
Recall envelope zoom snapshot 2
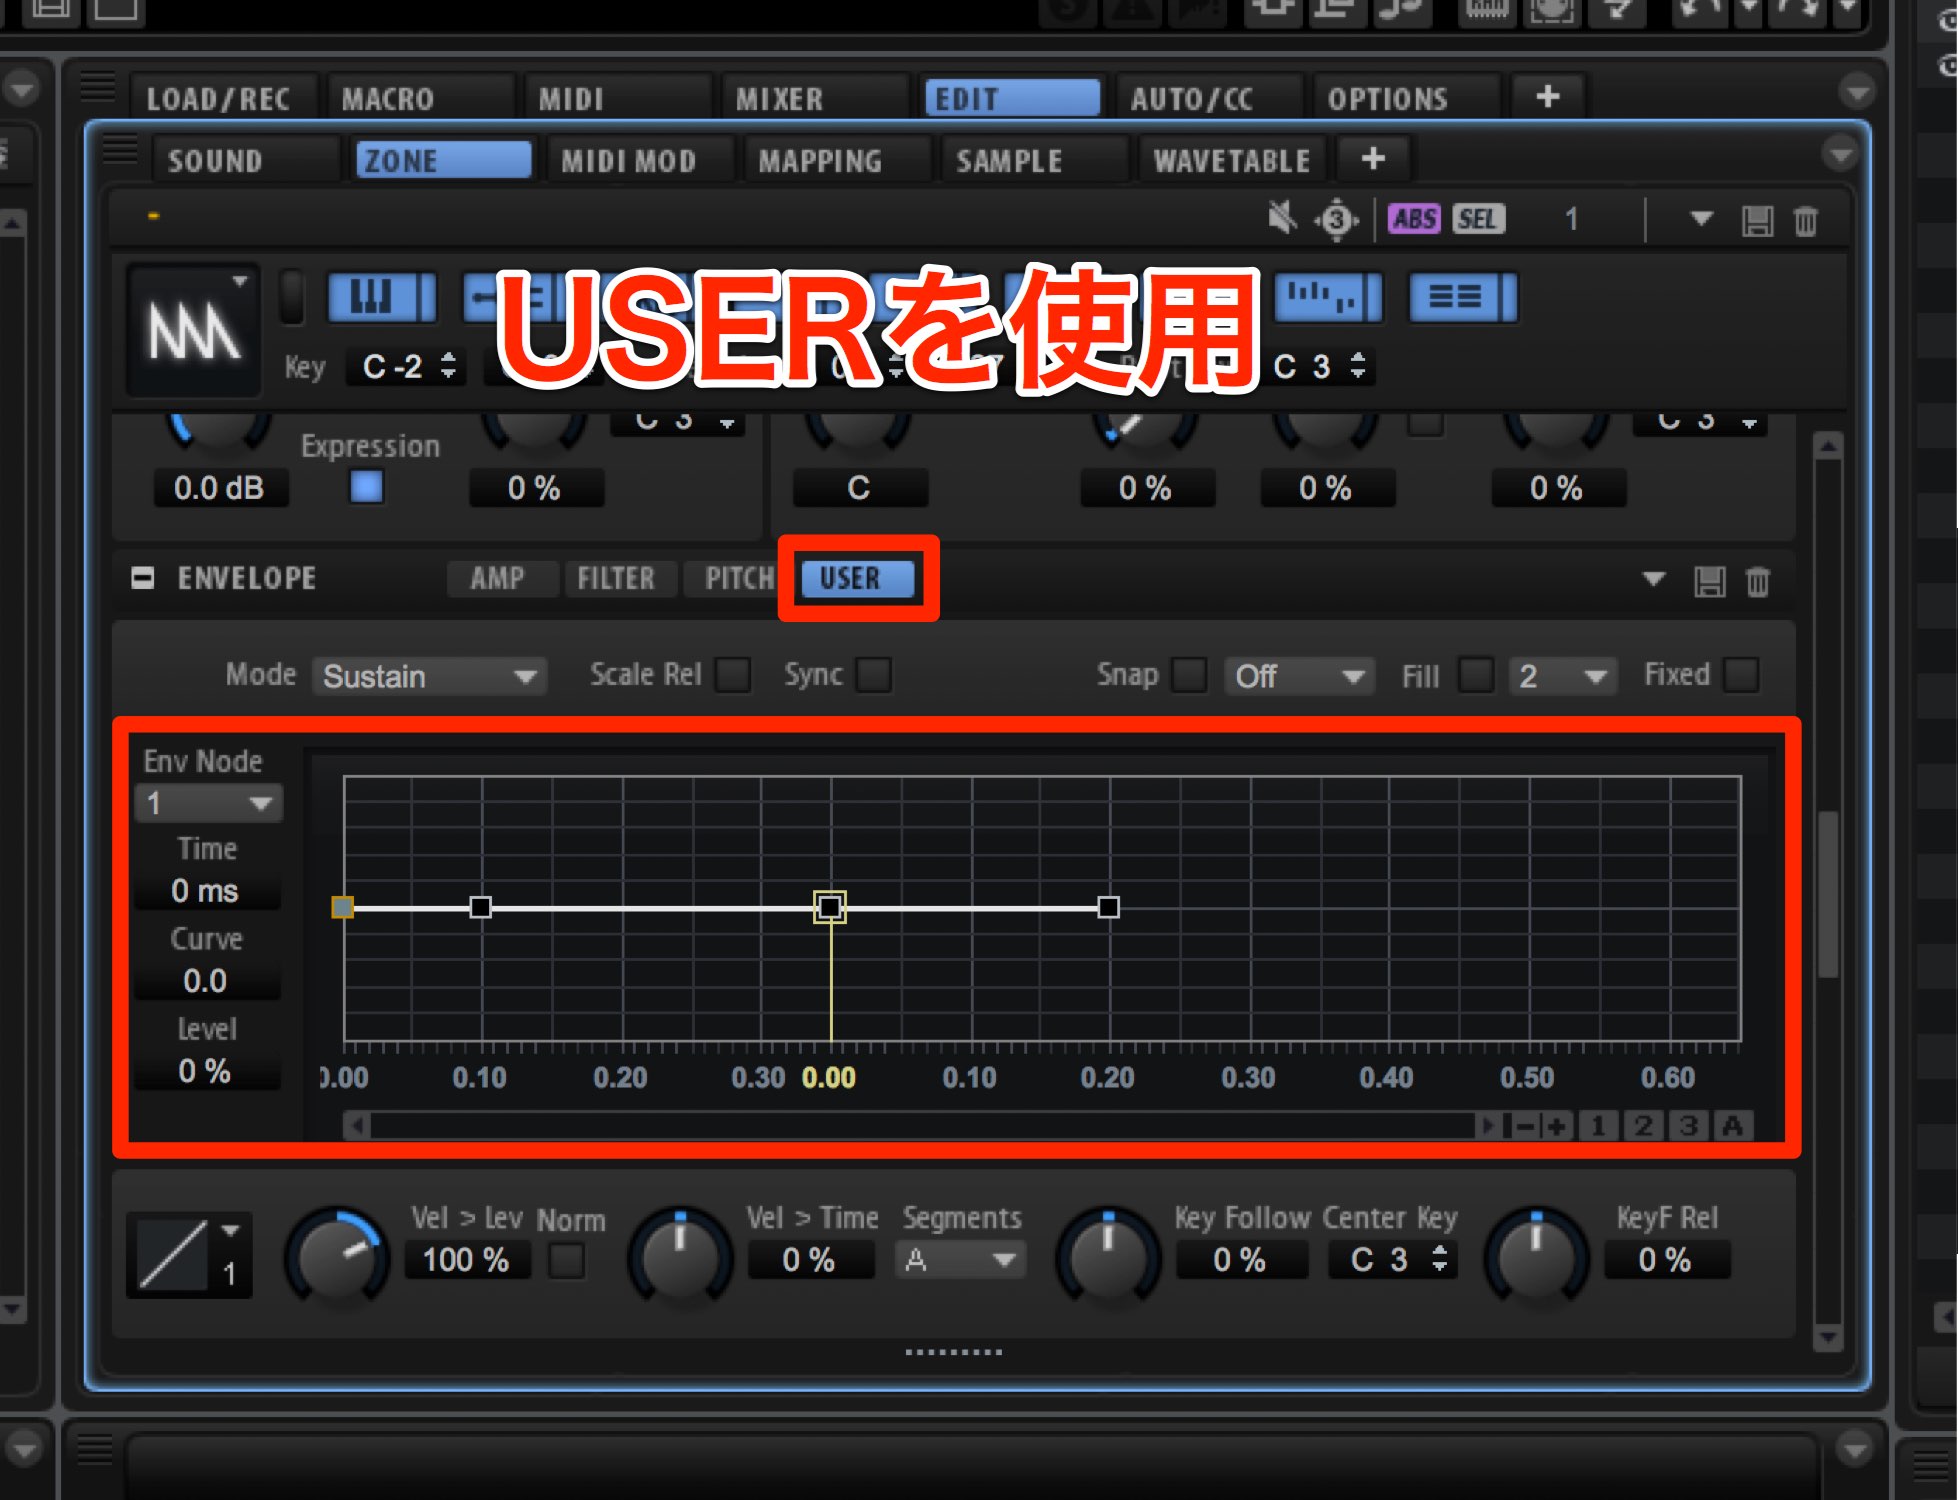(x=1643, y=1126)
